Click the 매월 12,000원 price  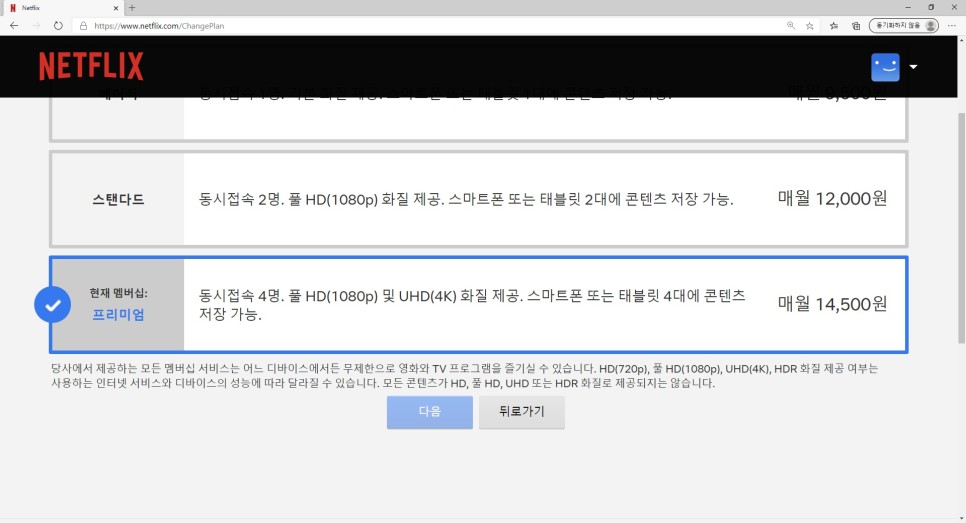point(832,198)
